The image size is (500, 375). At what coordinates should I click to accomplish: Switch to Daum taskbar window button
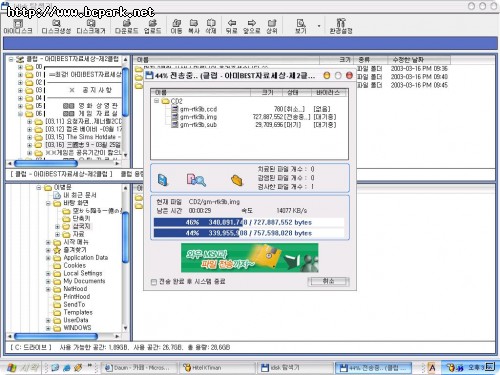(x=139, y=368)
